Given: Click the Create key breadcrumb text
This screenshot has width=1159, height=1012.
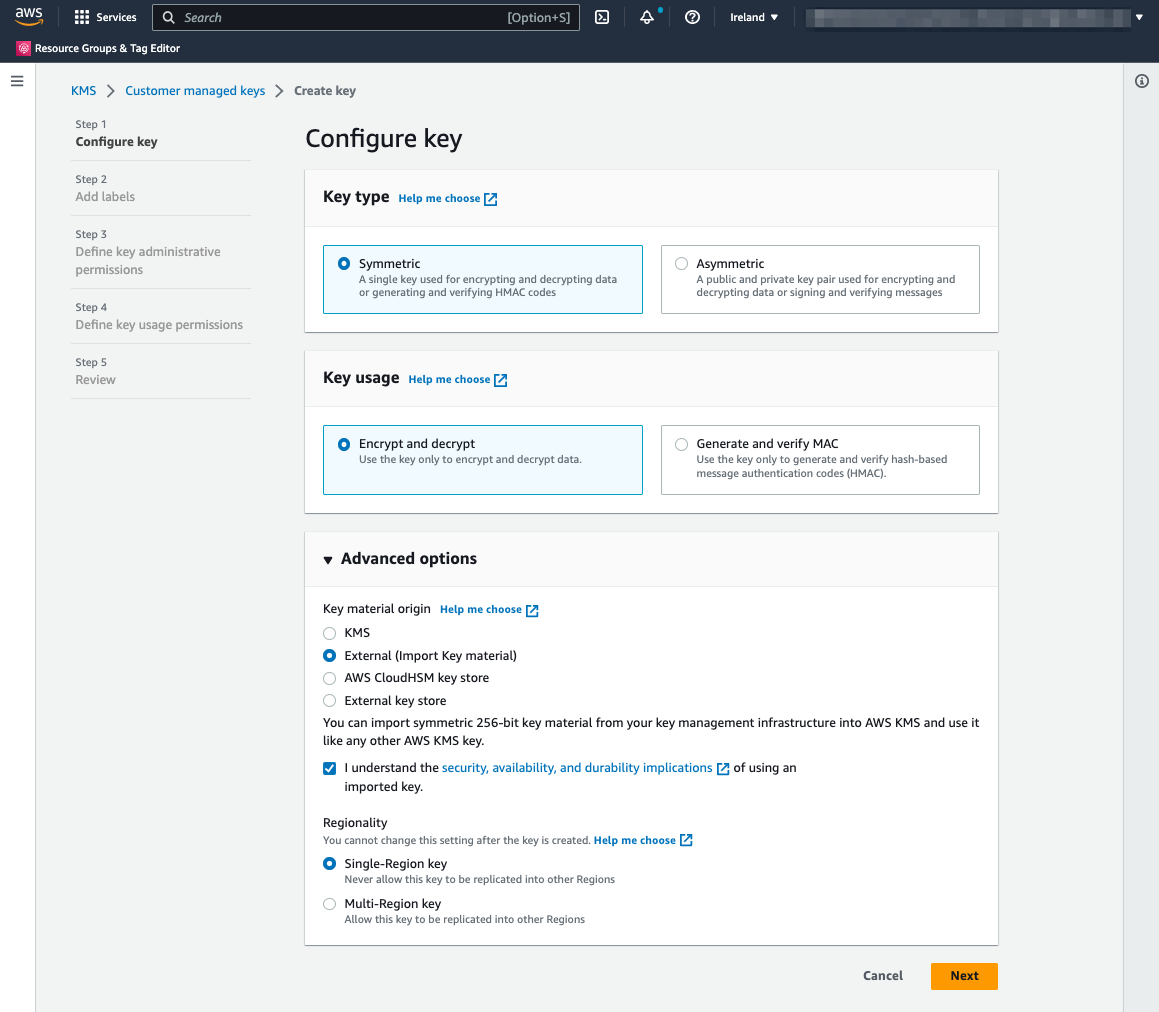Looking at the screenshot, I should [325, 90].
